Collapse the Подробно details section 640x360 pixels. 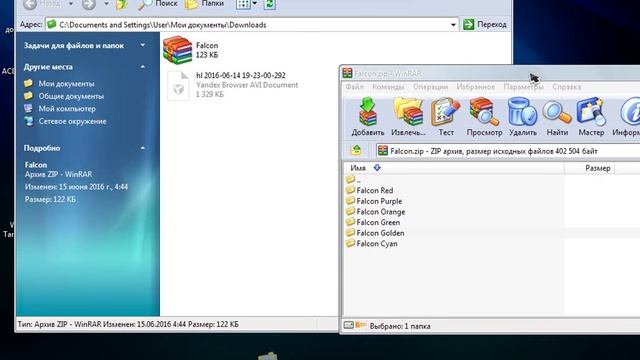click(x=142, y=148)
